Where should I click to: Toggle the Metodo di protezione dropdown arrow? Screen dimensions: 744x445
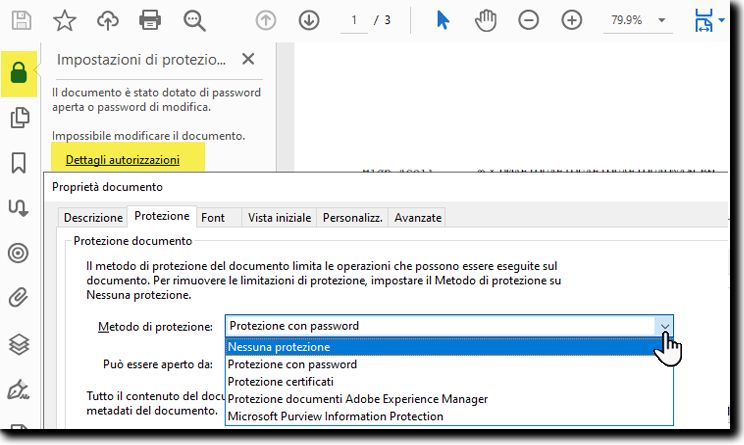(664, 326)
